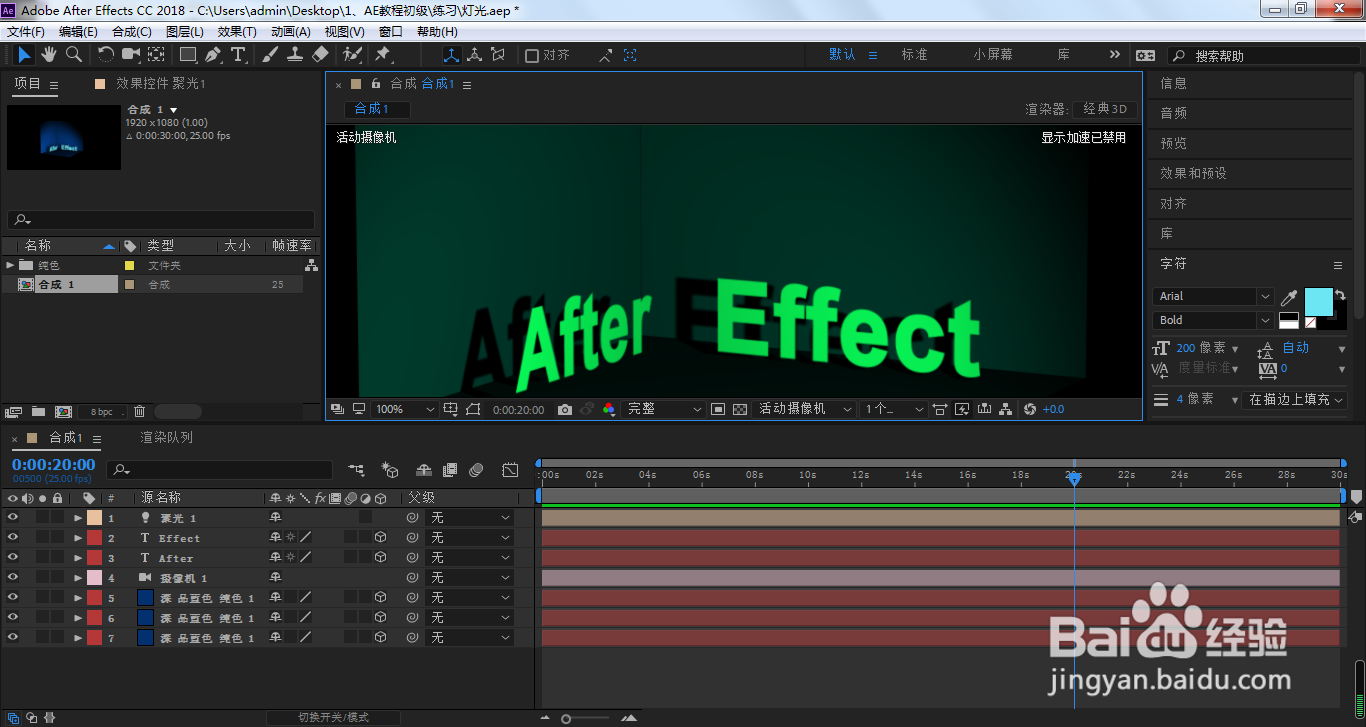Open the 活动摄像机 3D view dropdown
Image resolution: width=1366 pixels, height=727 pixels.
coord(804,409)
